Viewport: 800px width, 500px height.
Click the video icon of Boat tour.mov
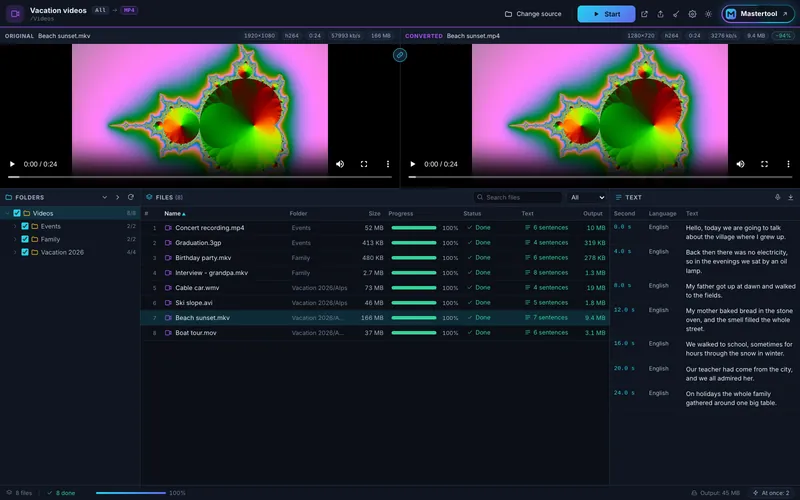tap(168, 333)
